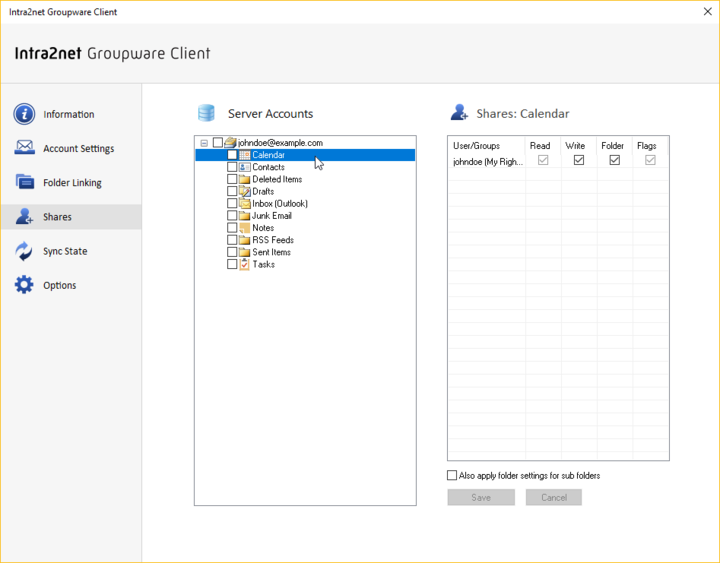Click the Options gear icon
Screen dimensions: 720x563
tap(24, 285)
